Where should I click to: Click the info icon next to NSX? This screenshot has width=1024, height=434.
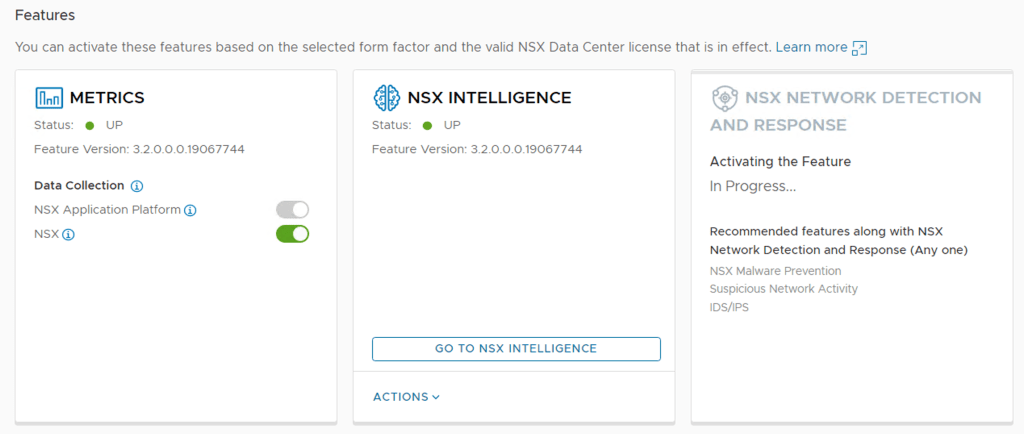69,235
